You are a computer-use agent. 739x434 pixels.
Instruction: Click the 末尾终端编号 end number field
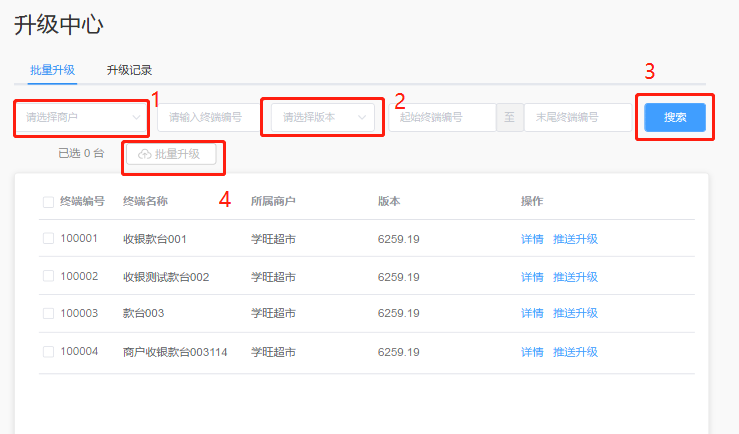(x=577, y=118)
